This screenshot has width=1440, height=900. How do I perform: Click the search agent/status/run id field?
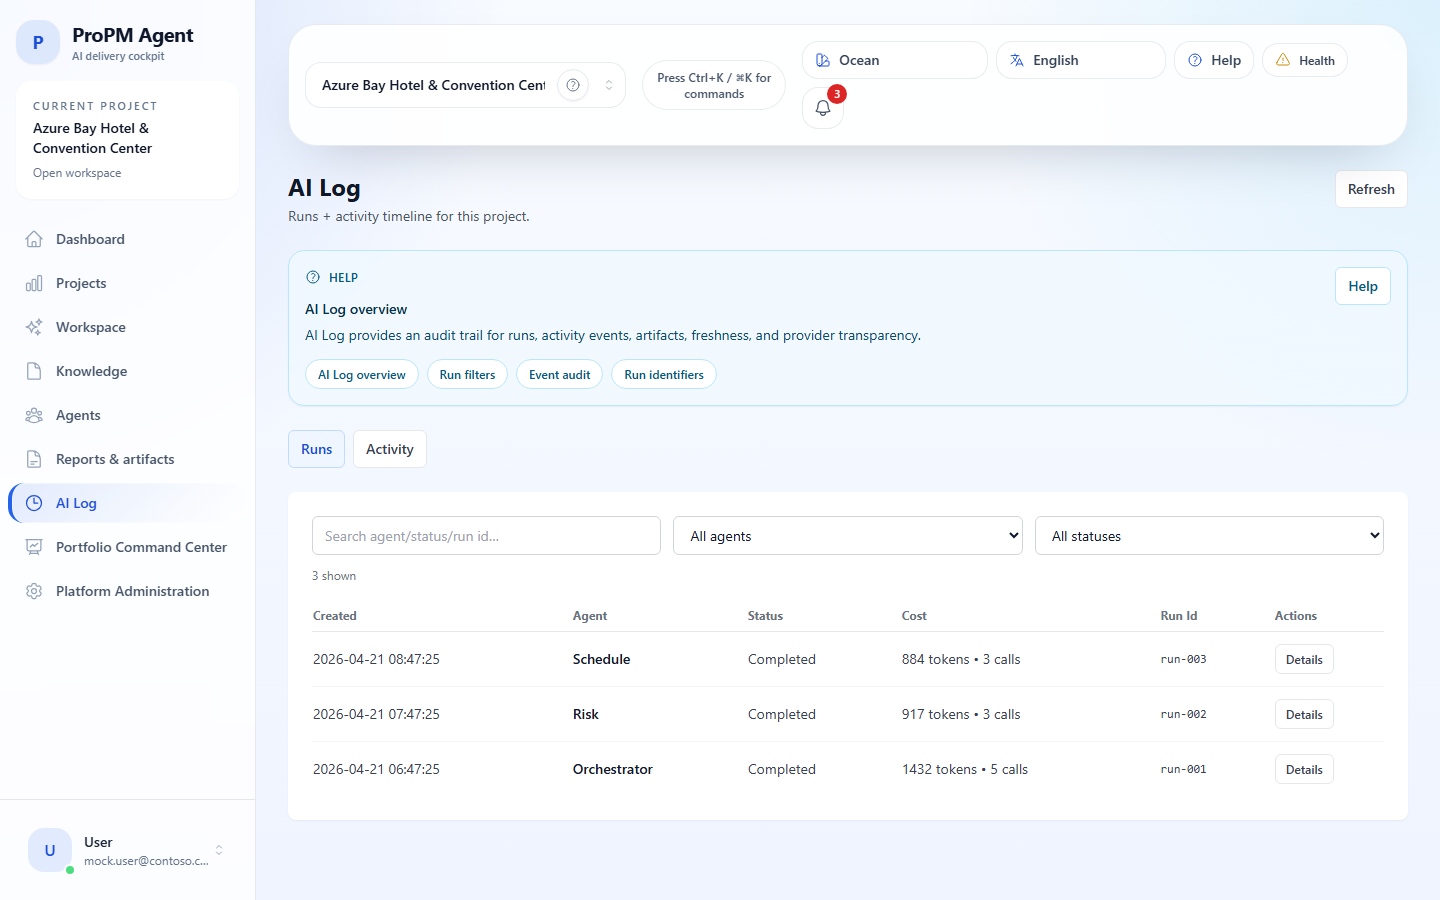click(486, 536)
